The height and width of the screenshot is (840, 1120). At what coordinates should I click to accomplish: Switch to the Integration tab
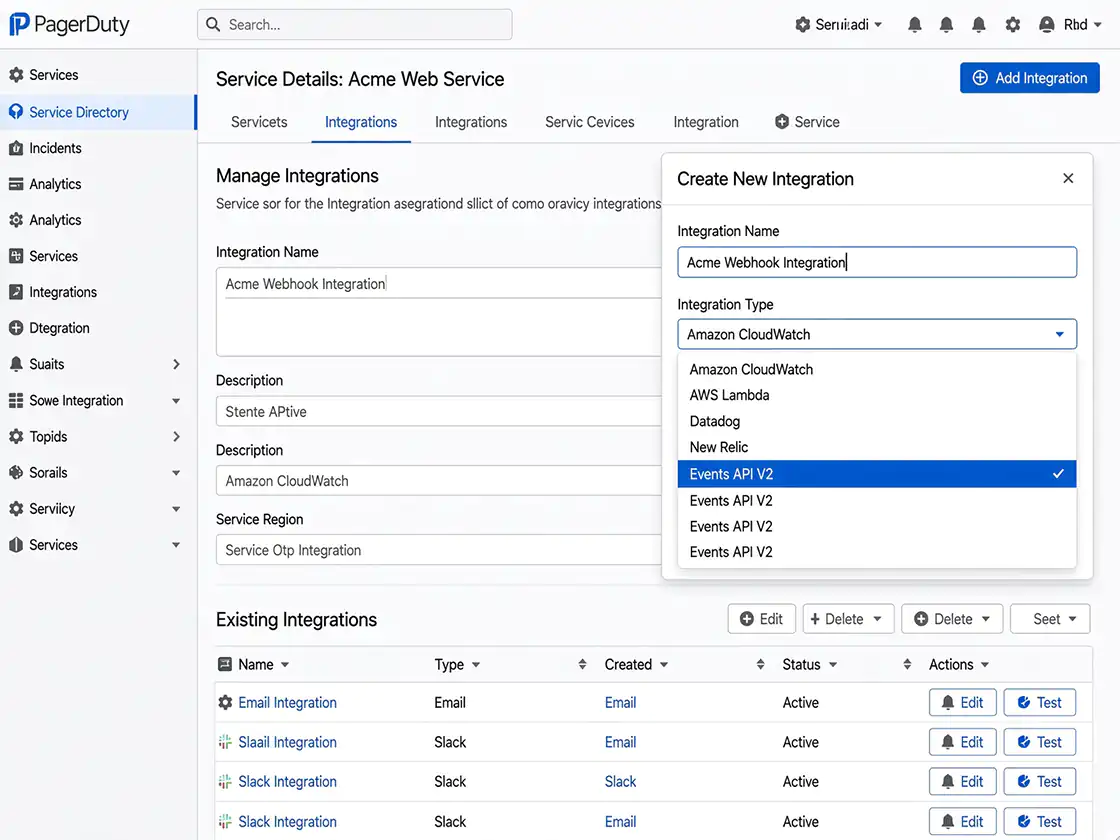click(x=706, y=122)
